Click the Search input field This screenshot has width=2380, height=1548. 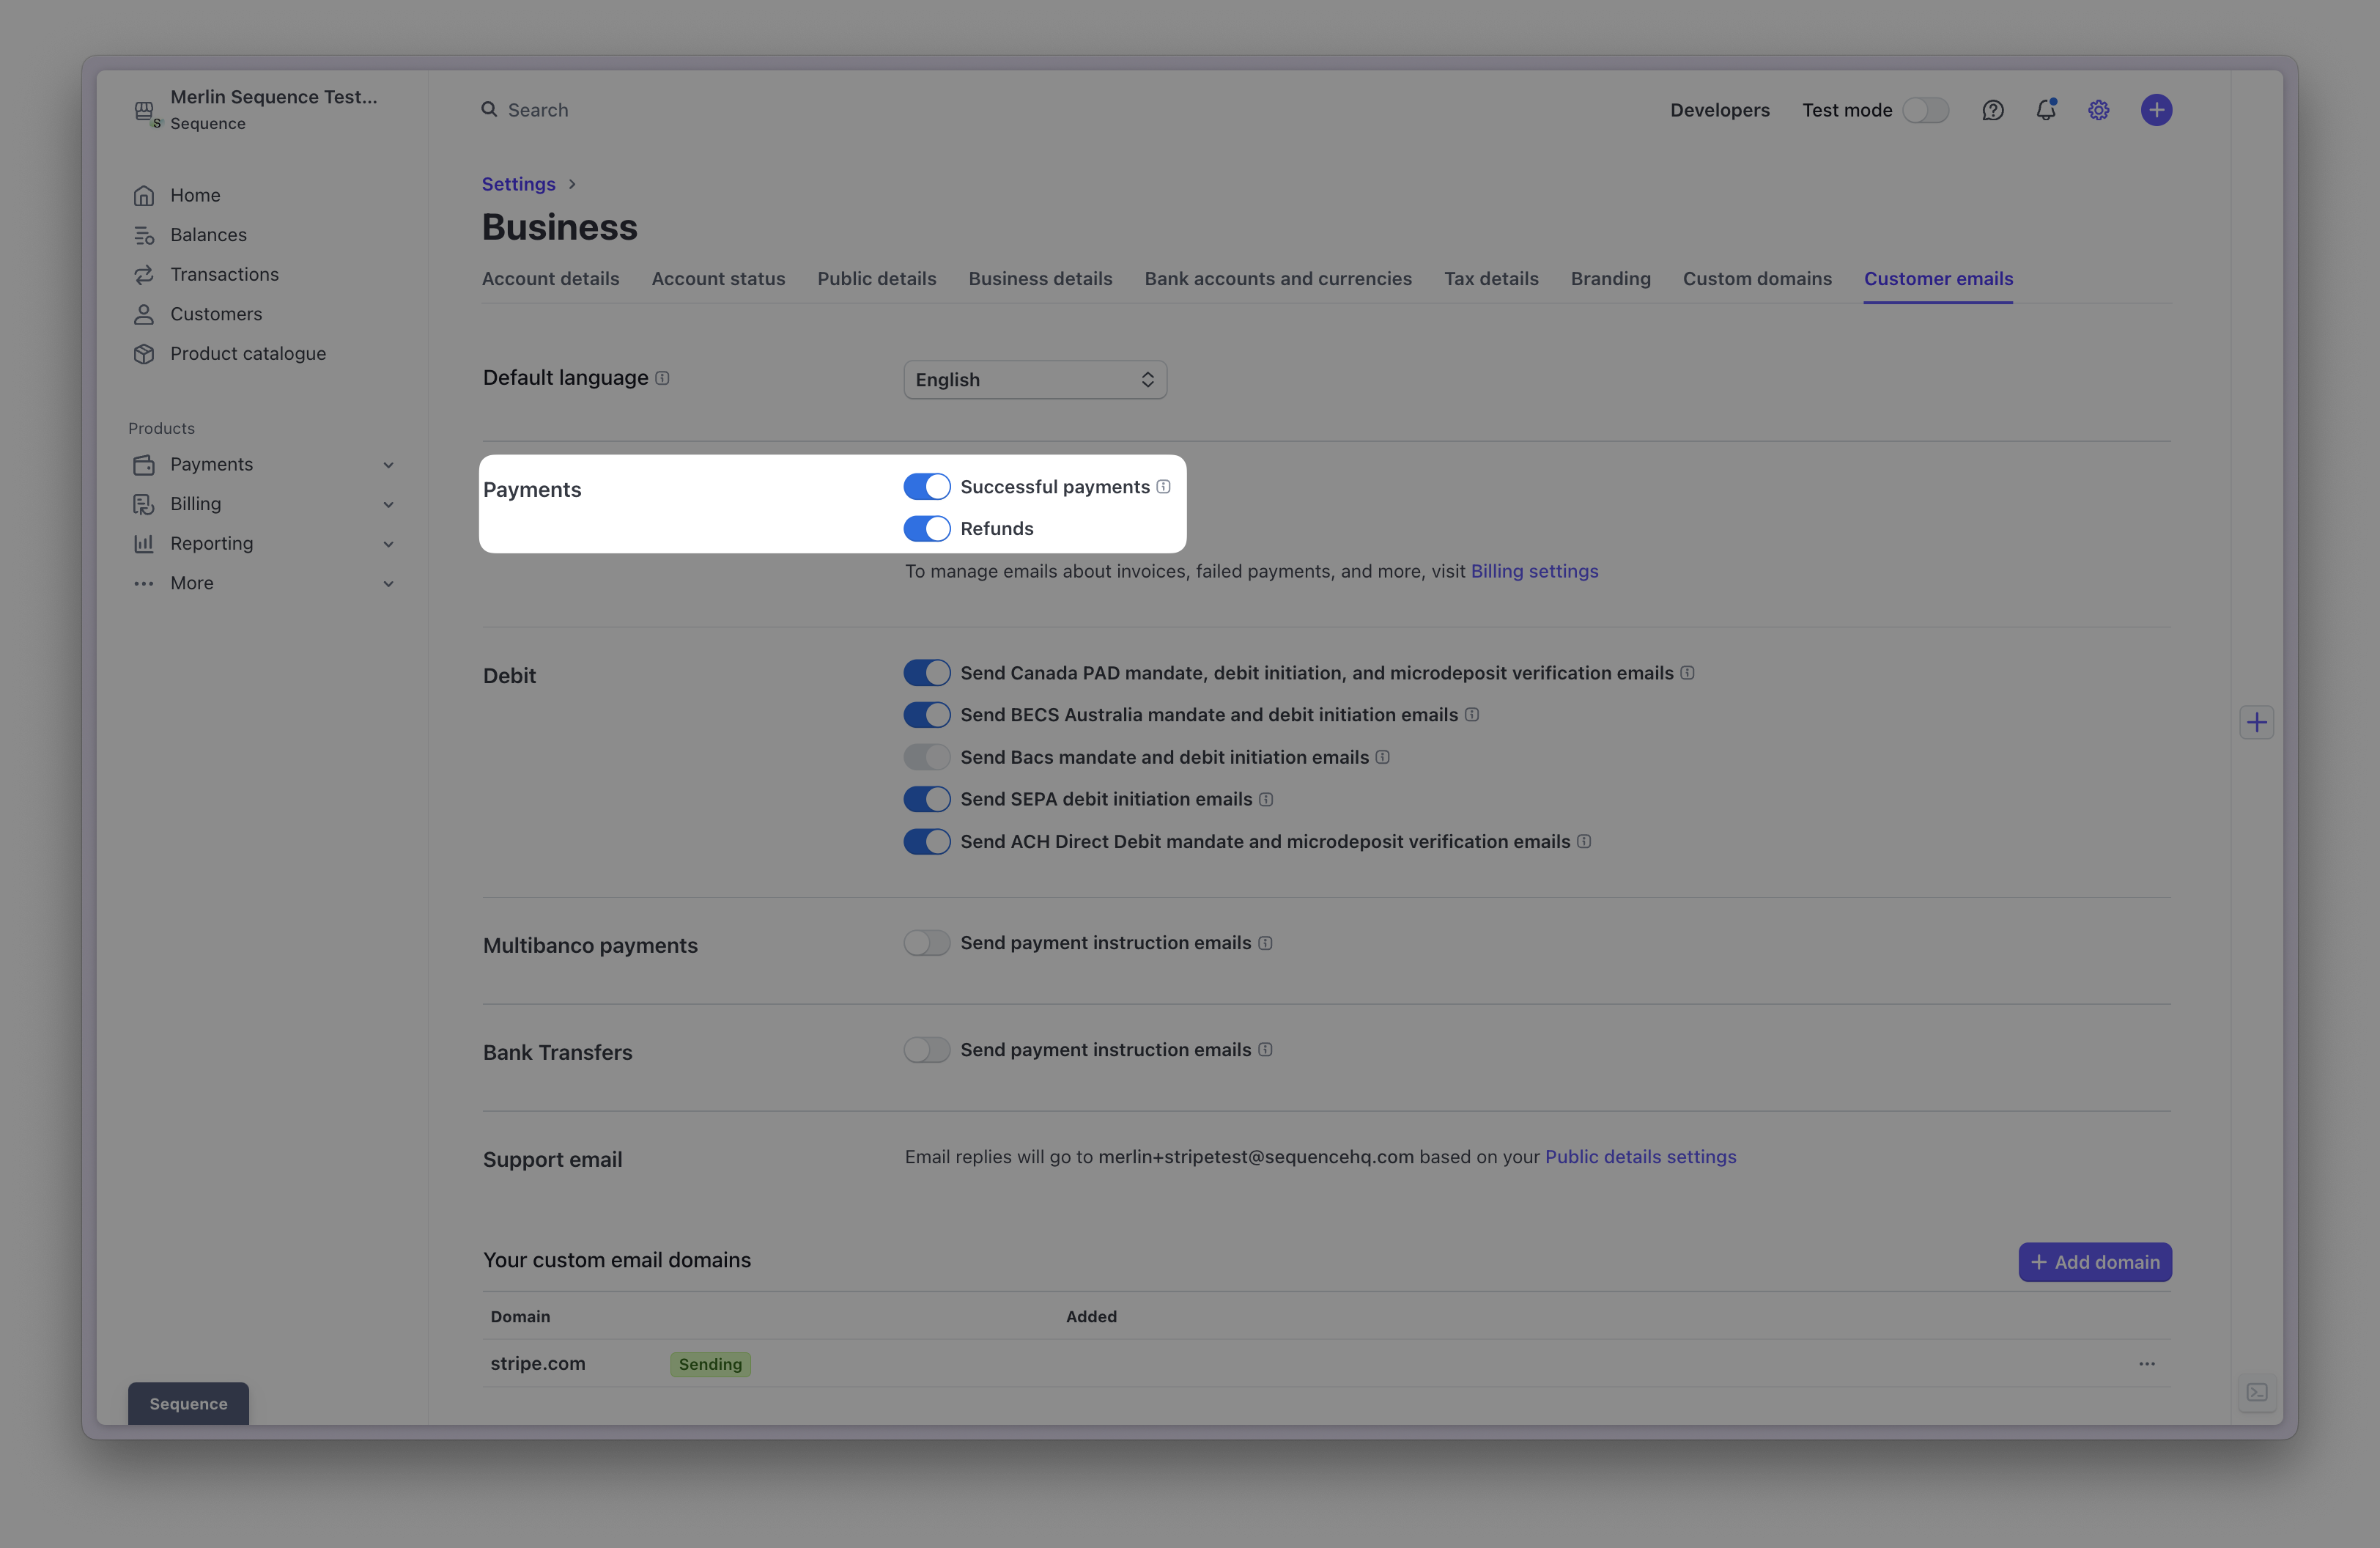(538, 110)
